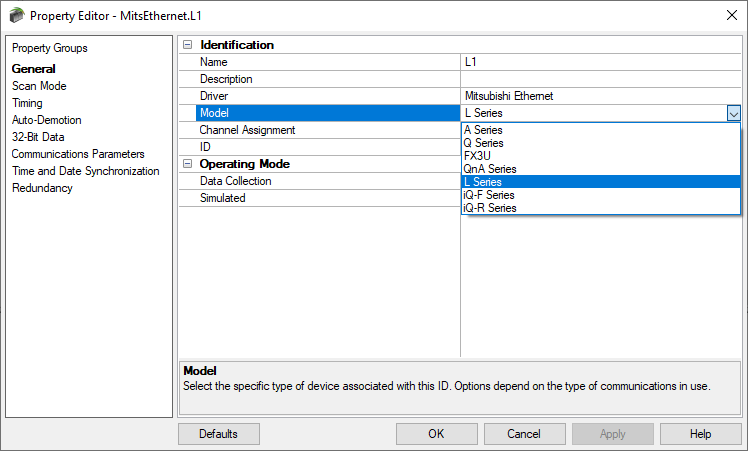748x451 pixels.
Task: Close the Property Editor window
Action: pos(732,15)
